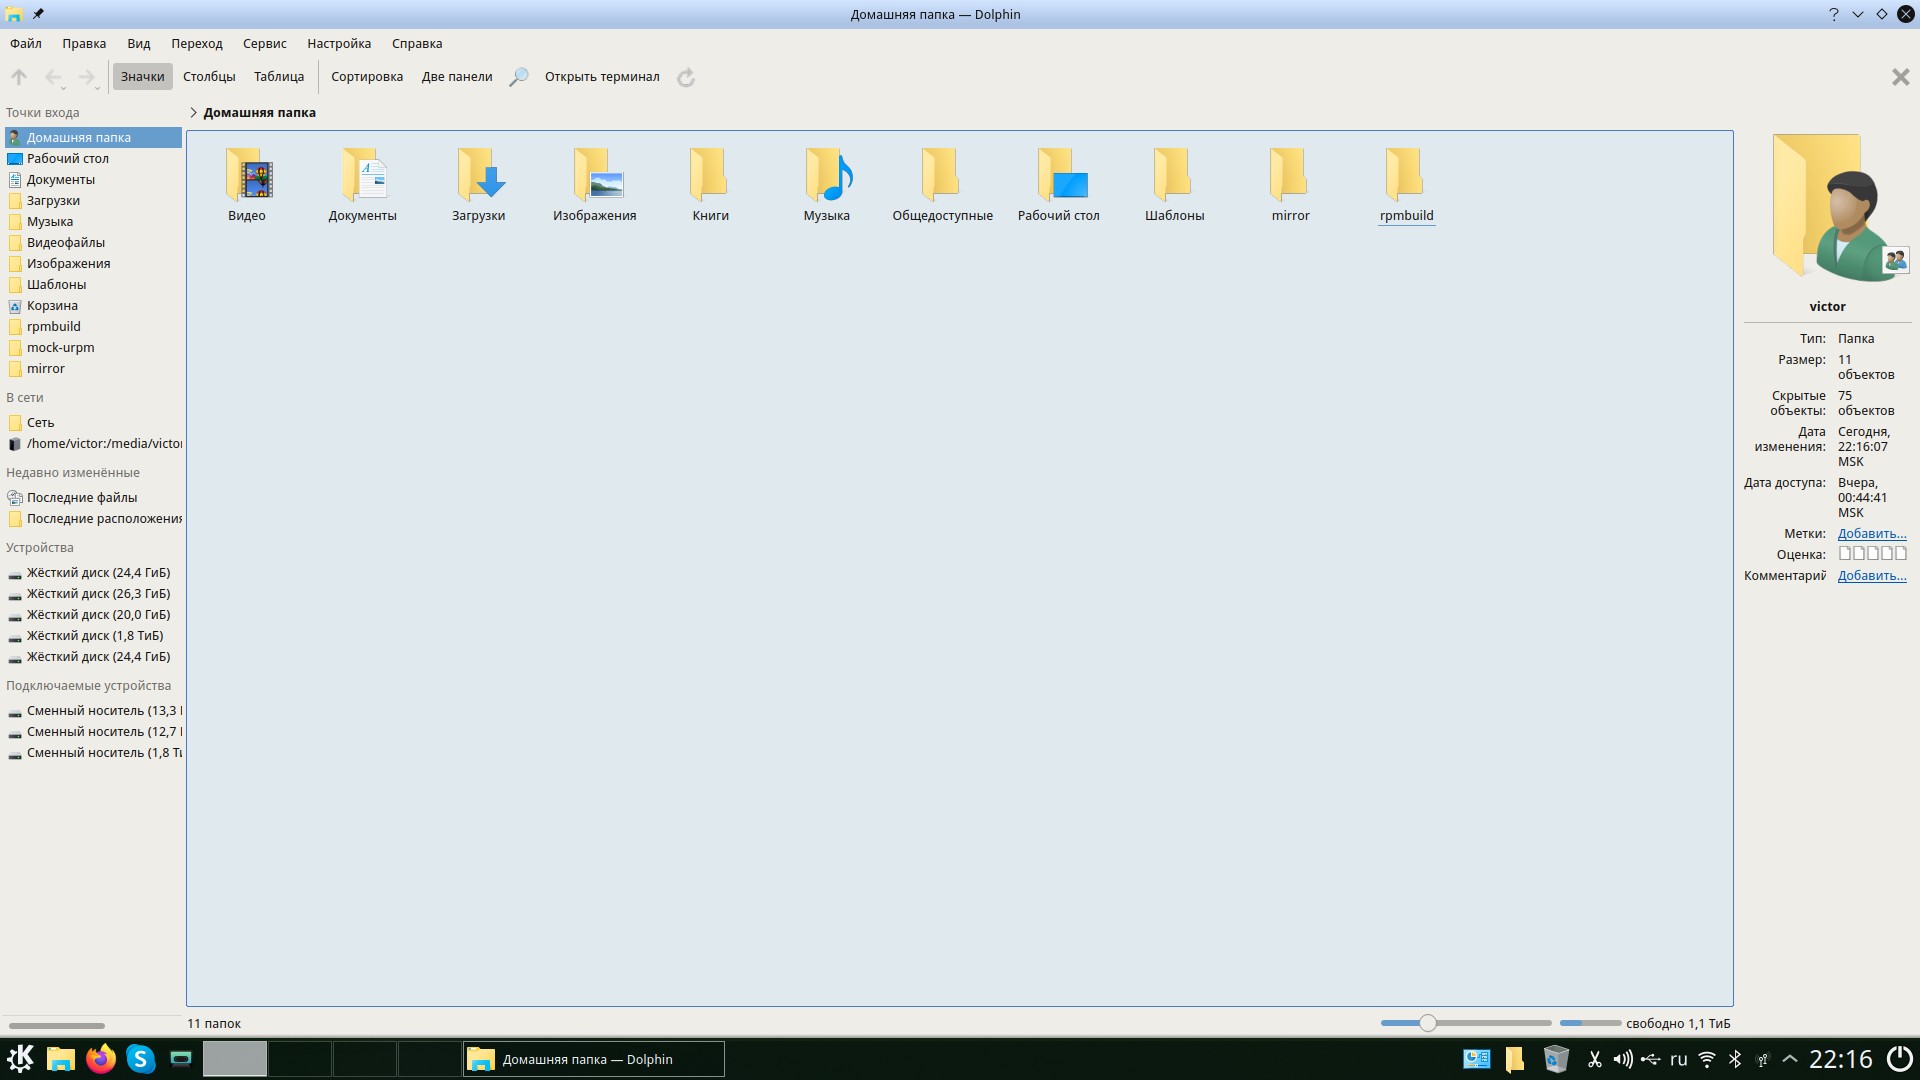Switch view mode to Столбцы
The width and height of the screenshot is (1920, 1080).
coord(209,77)
